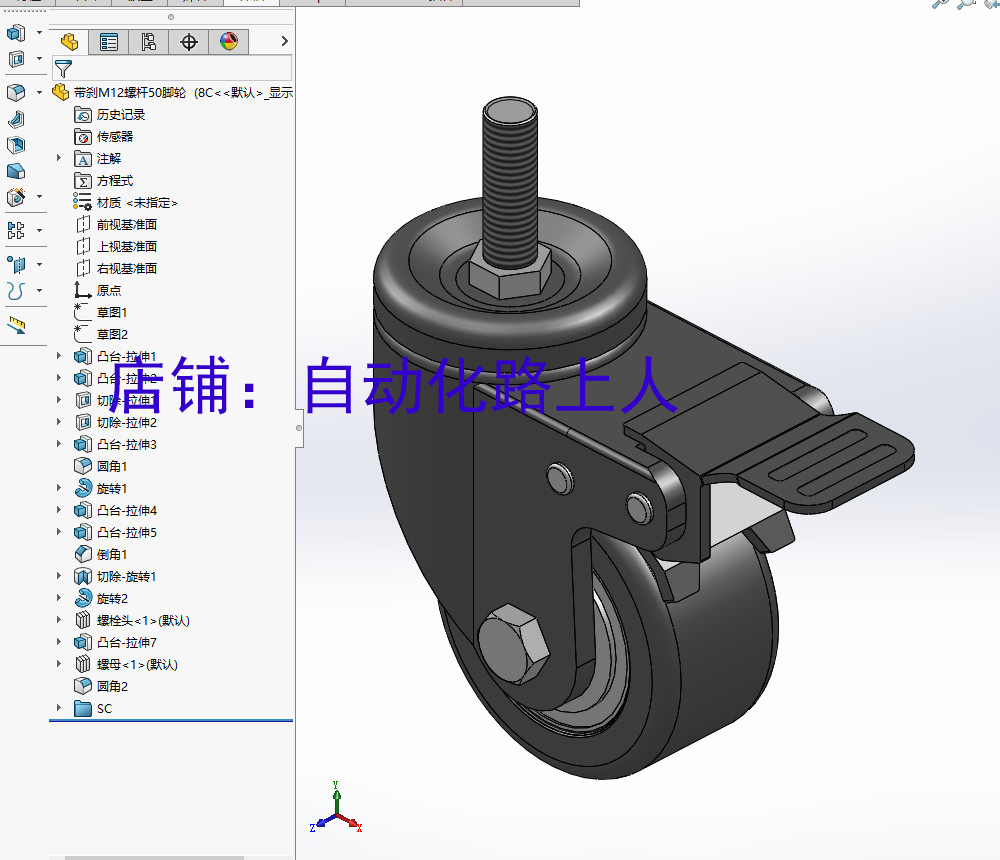Click the second left toolbar box icon
The height and width of the screenshot is (860, 1000).
point(17,59)
